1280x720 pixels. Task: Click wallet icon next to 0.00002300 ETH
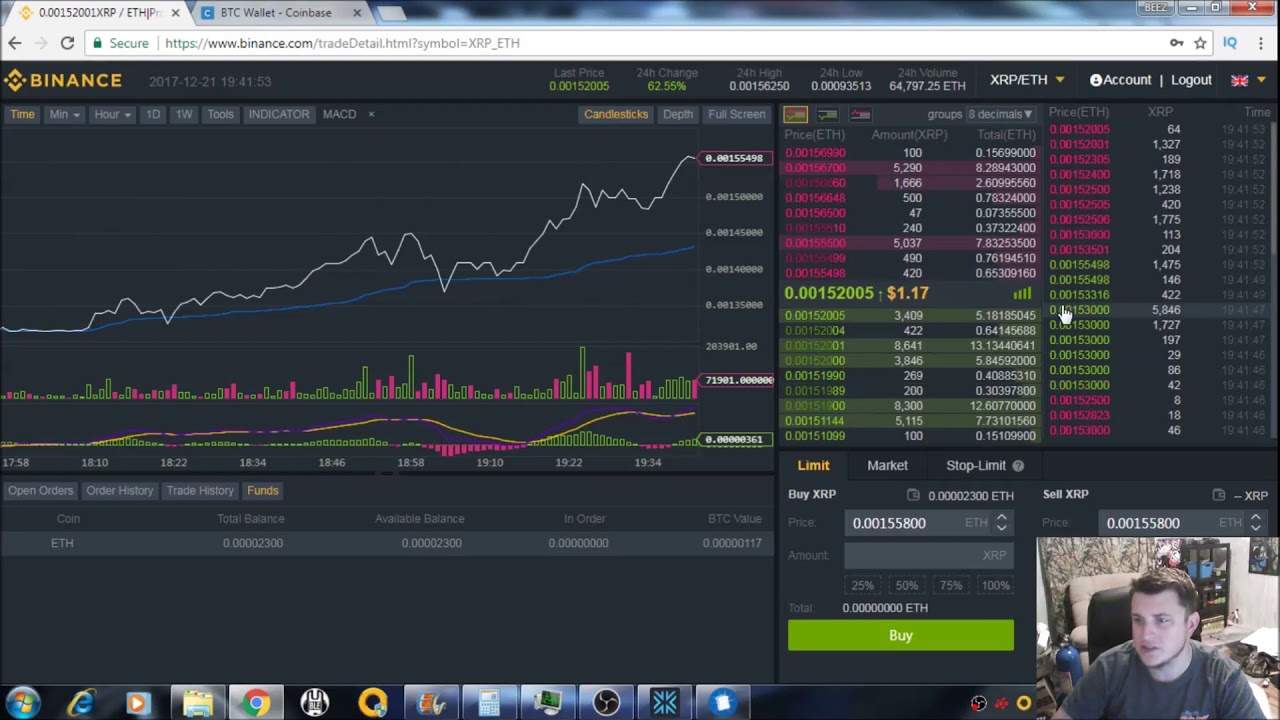tap(913, 495)
